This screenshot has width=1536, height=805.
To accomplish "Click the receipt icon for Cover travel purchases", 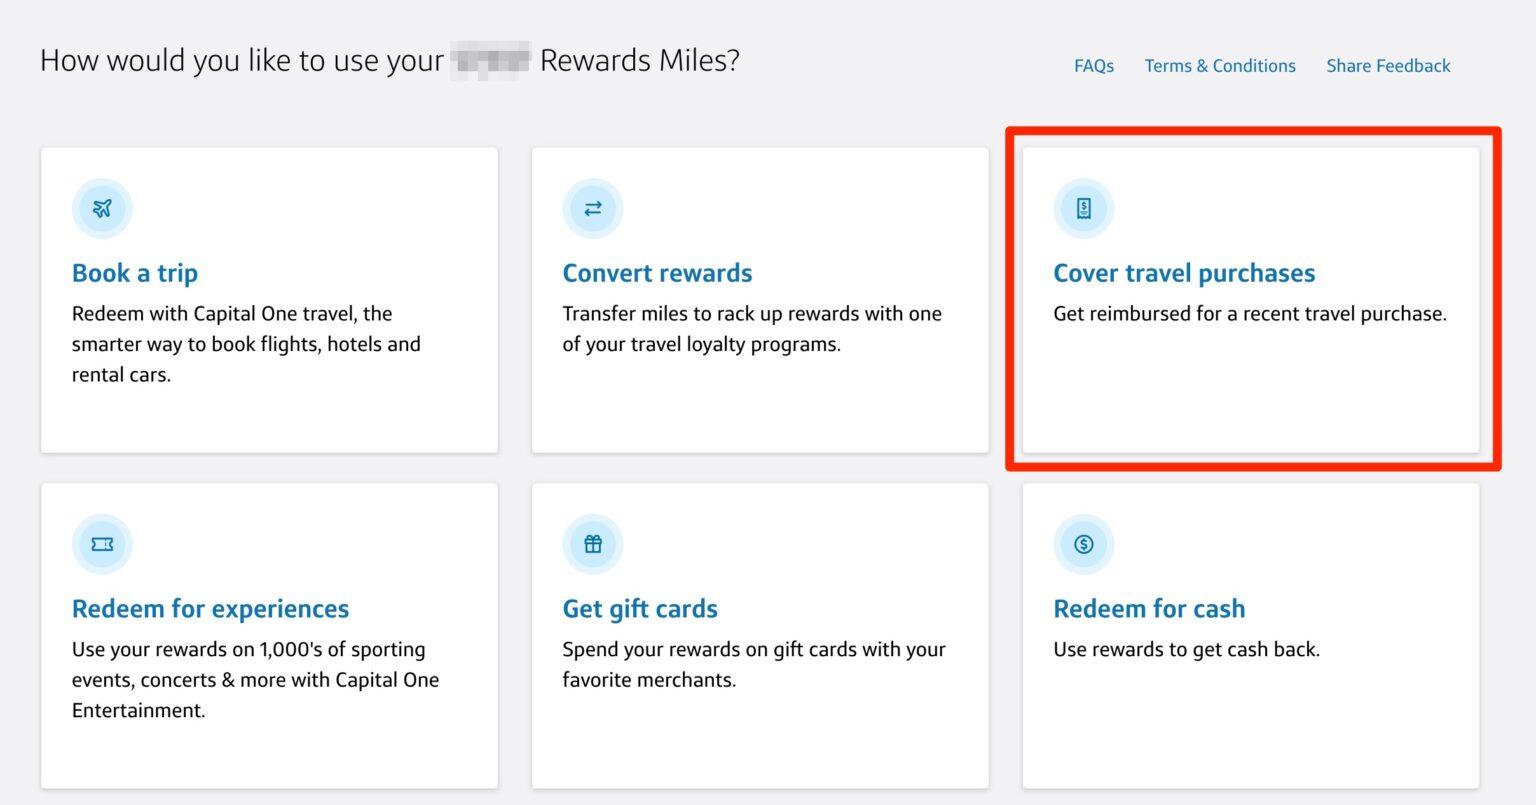I will pyautogui.click(x=1083, y=209).
